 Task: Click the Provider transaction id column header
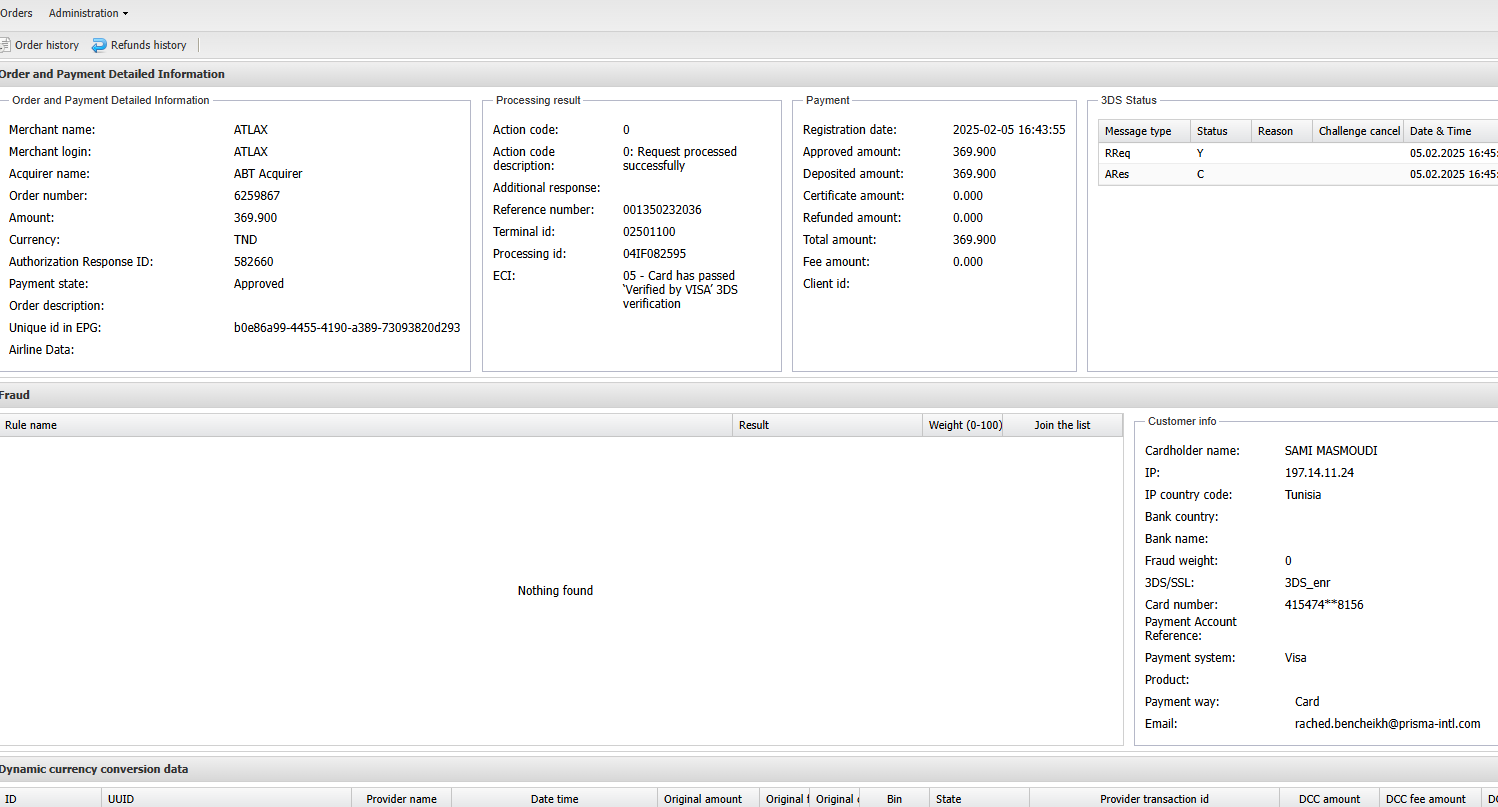1154,799
